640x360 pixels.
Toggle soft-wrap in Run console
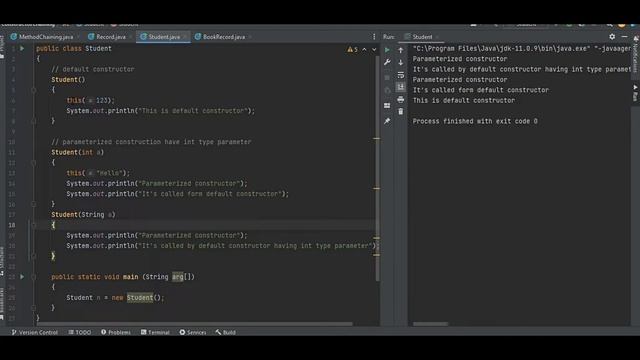[x=400, y=75]
